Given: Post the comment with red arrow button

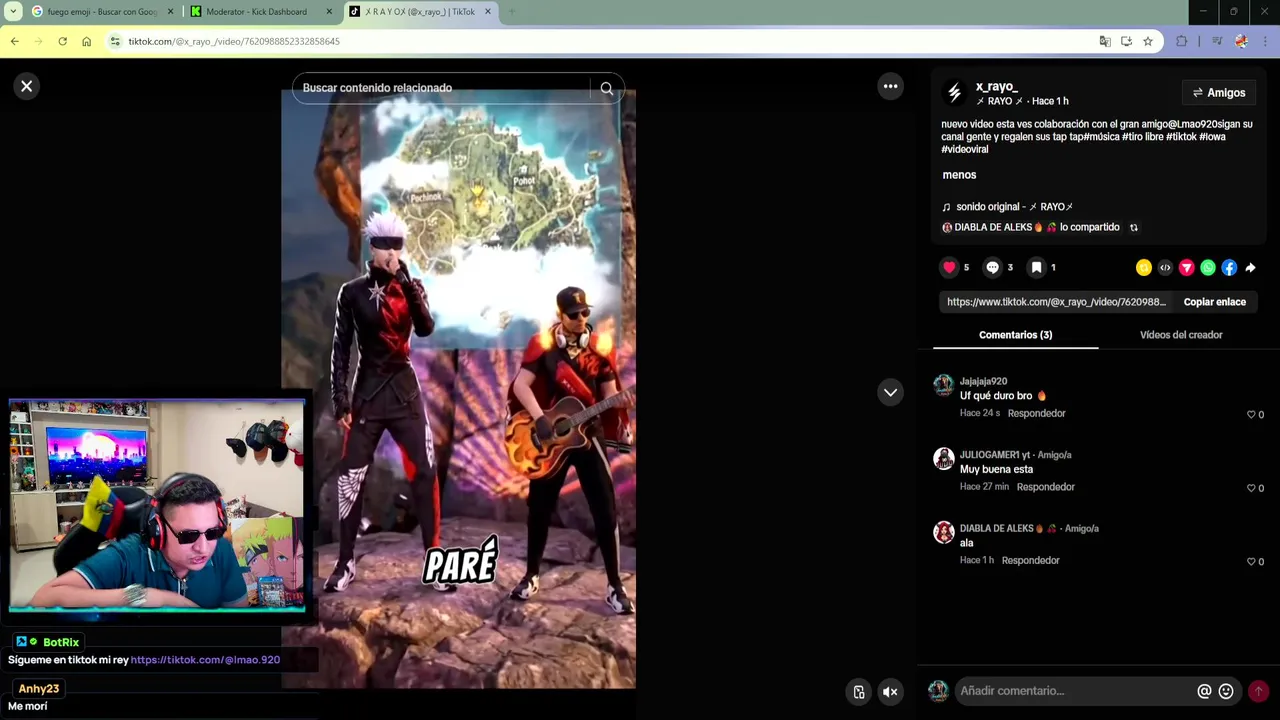Looking at the screenshot, I should tap(1258, 691).
